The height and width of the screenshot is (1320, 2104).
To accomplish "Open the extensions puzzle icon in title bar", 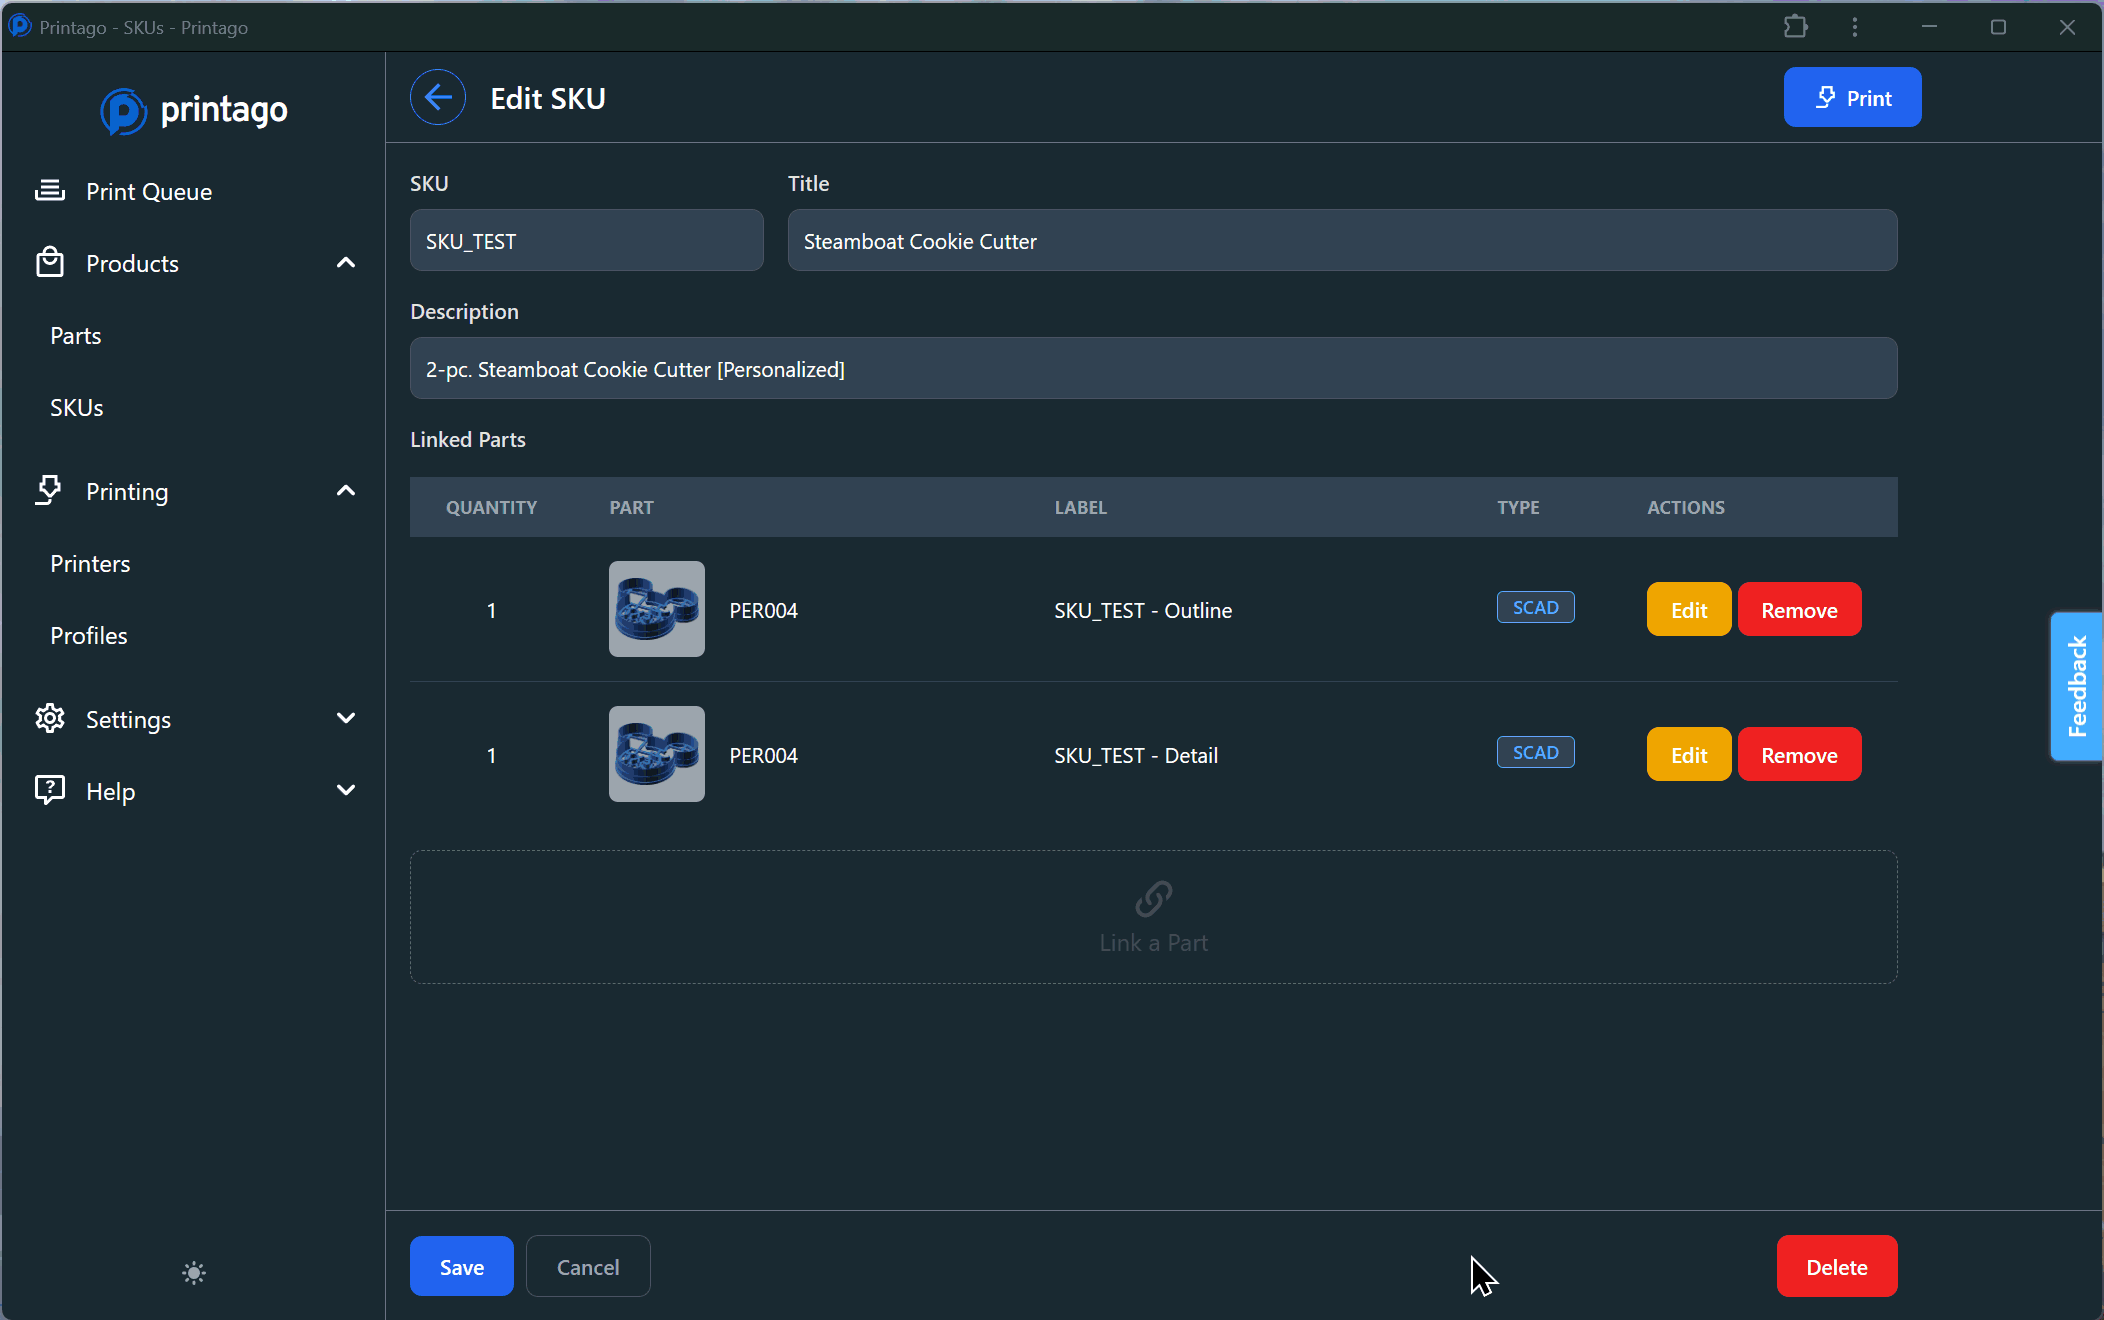I will [1796, 27].
